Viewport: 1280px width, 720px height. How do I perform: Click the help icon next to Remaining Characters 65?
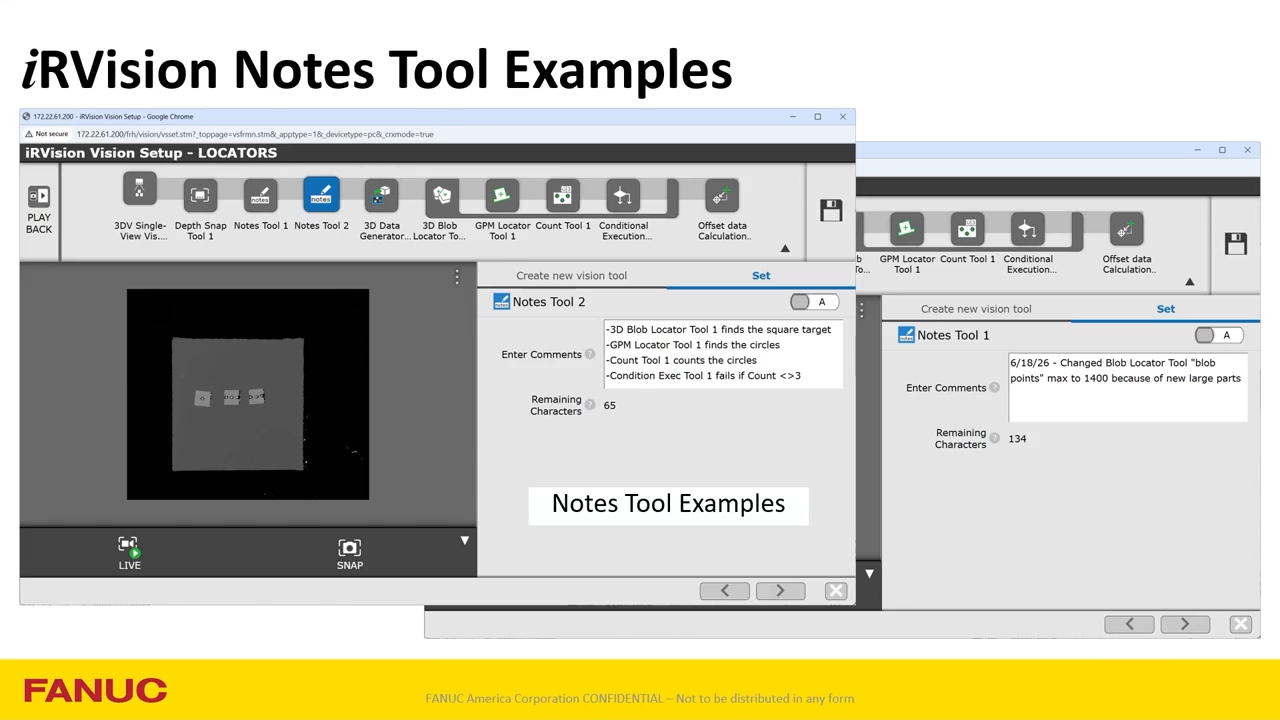pyautogui.click(x=590, y=405)
